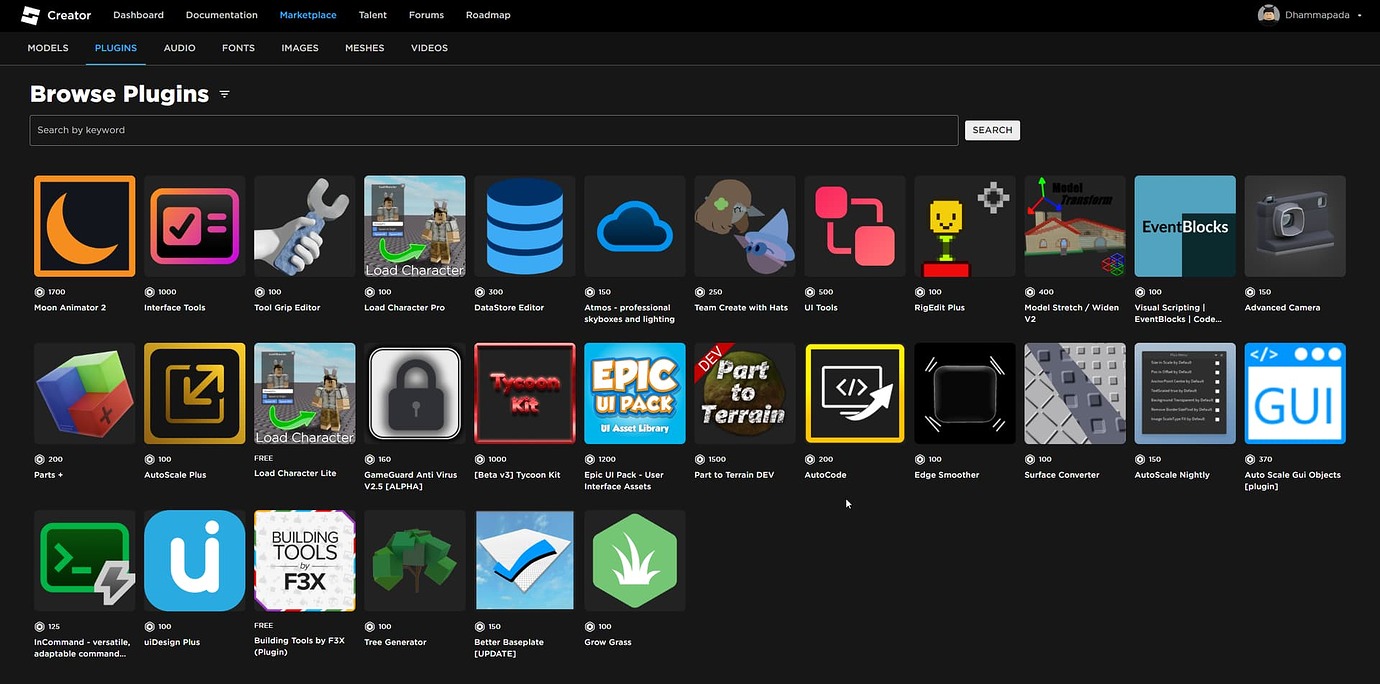This screenshot has height=684, width=1380.
Task: Switch to the MODELS tab
Action: (48, 48)
